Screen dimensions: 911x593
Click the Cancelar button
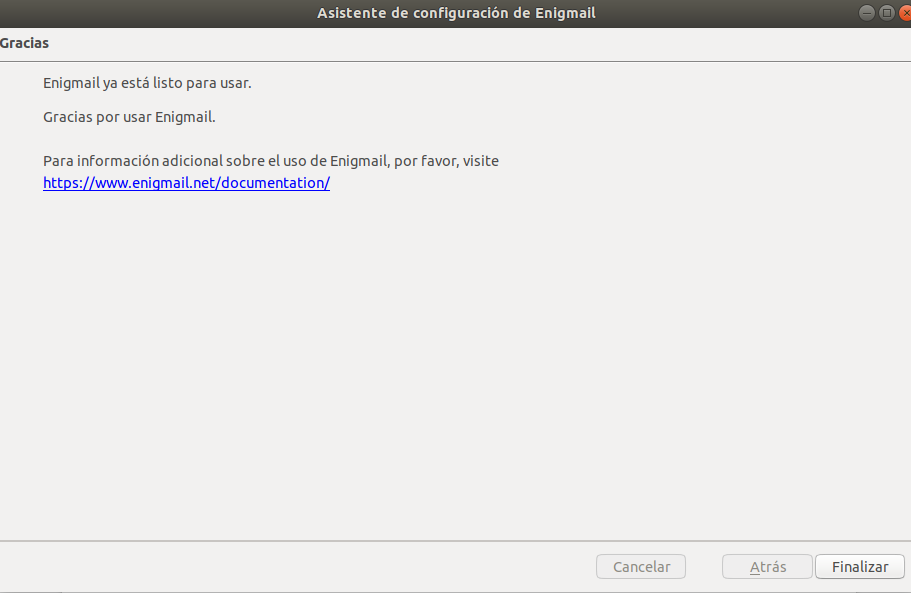(x=641, y=566)
